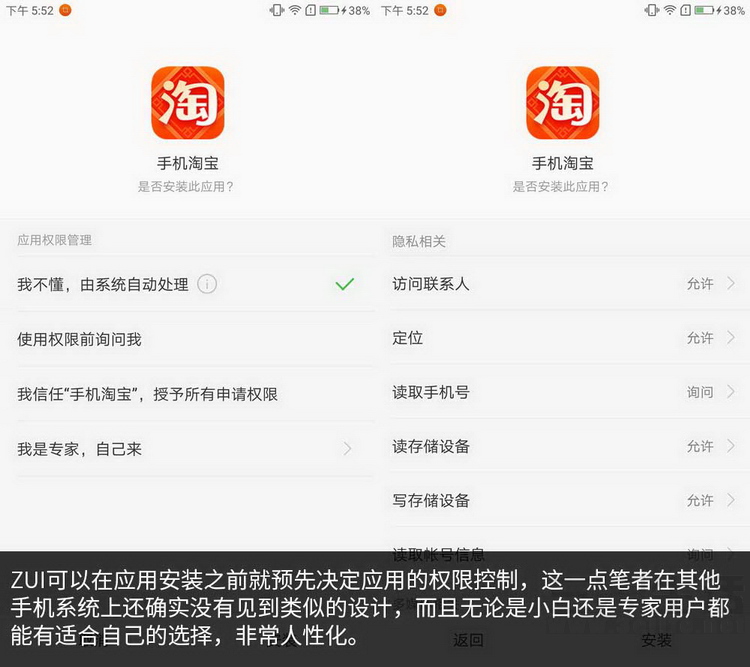Tap 访问联系人 row label

pyautogui.click(x=430, y=284)
